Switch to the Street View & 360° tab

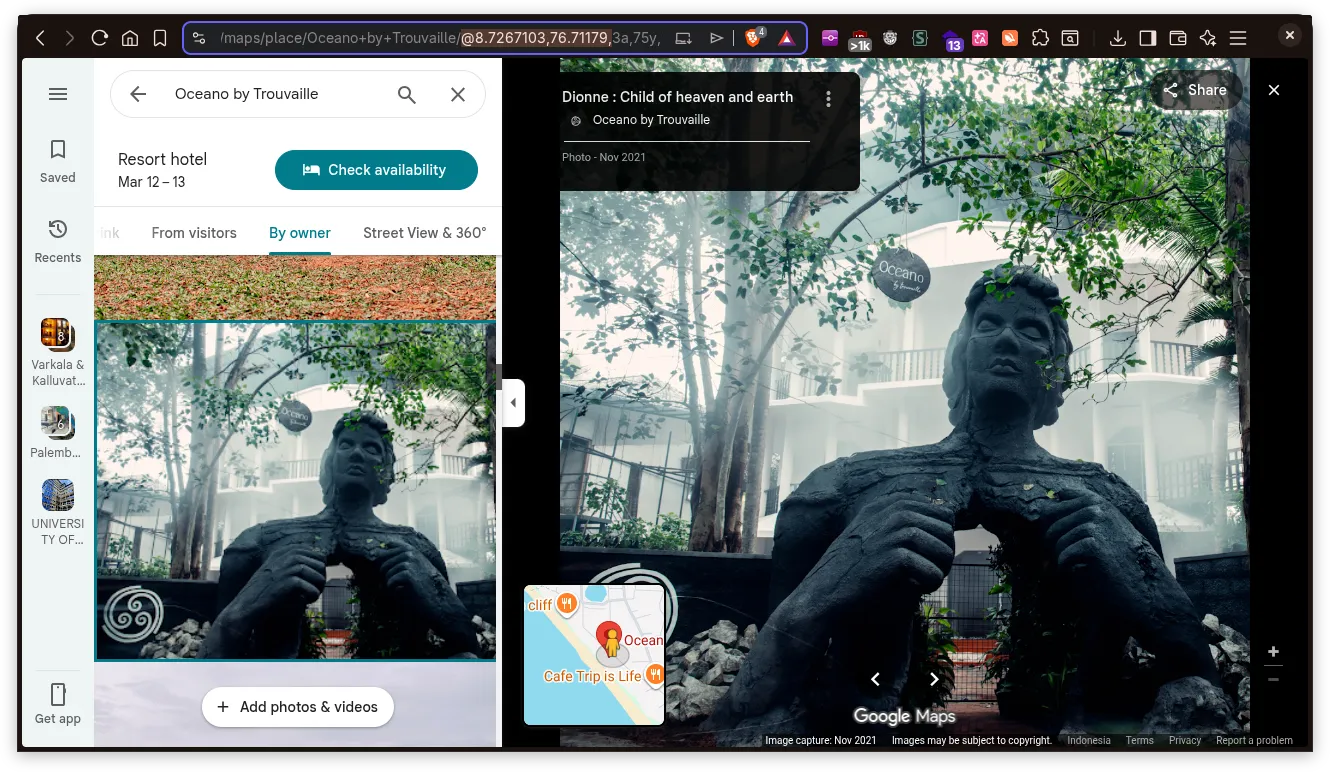[424, 233]
